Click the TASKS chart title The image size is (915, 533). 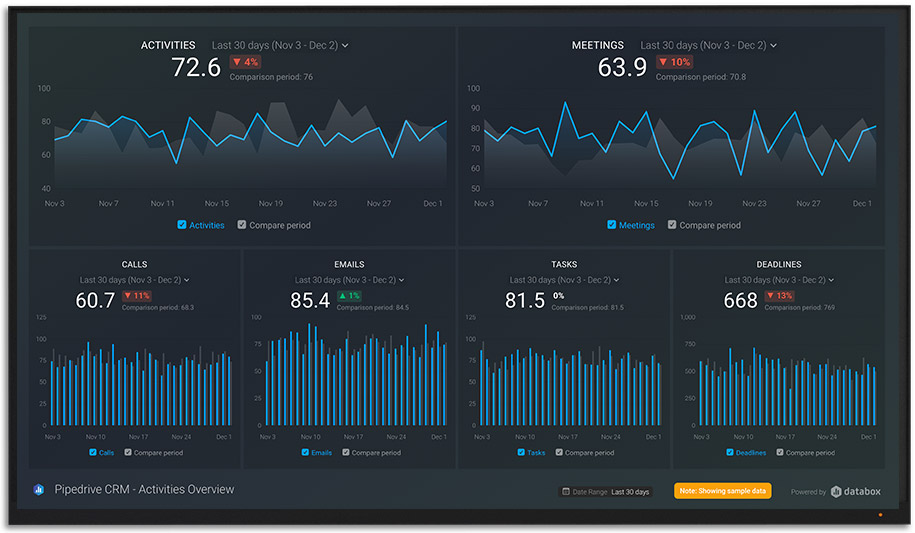tap(564, 264)
